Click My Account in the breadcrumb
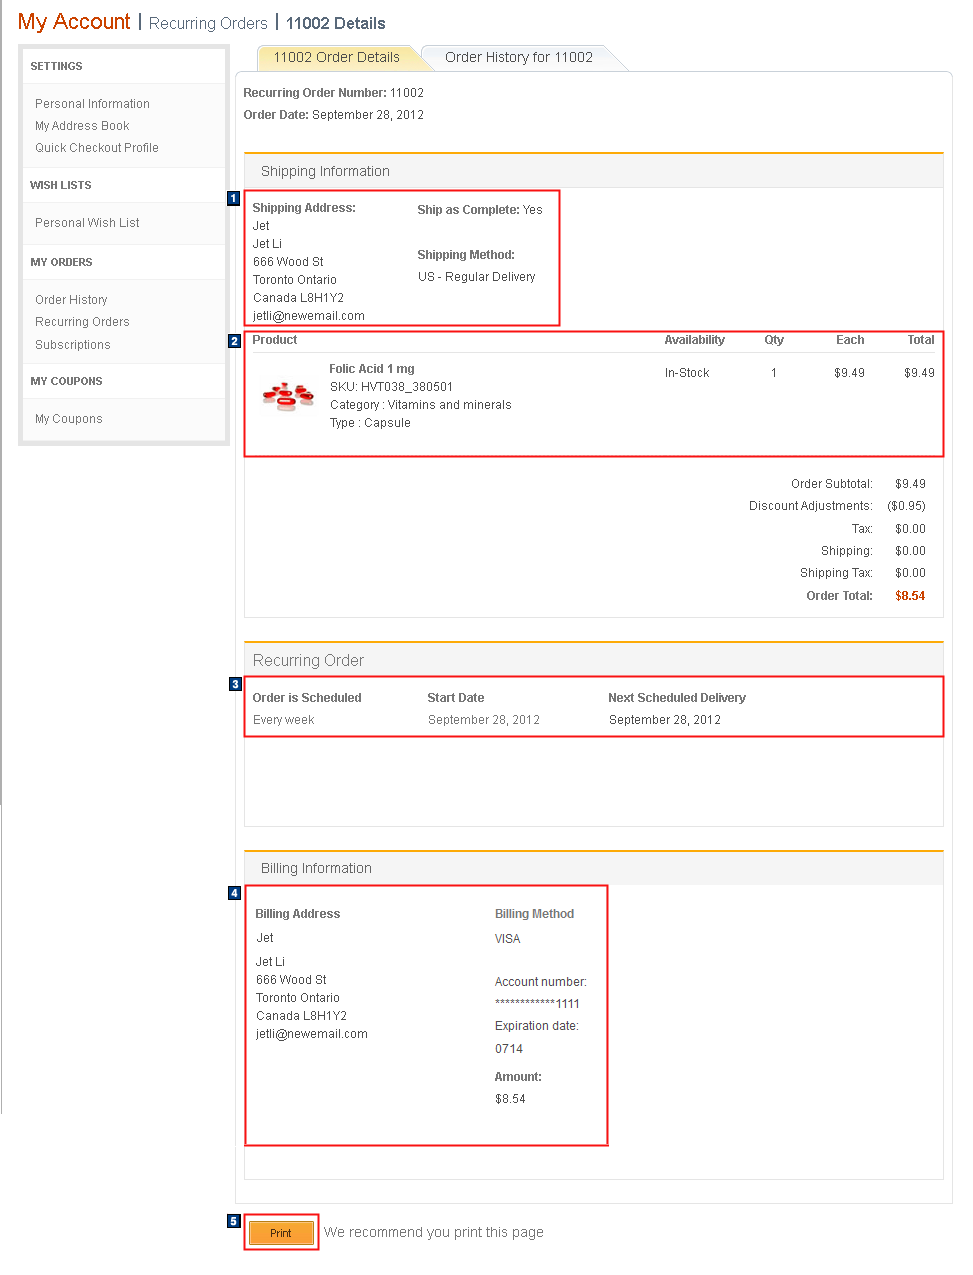Screen dimensions: 973x1275 pos(74,21)
